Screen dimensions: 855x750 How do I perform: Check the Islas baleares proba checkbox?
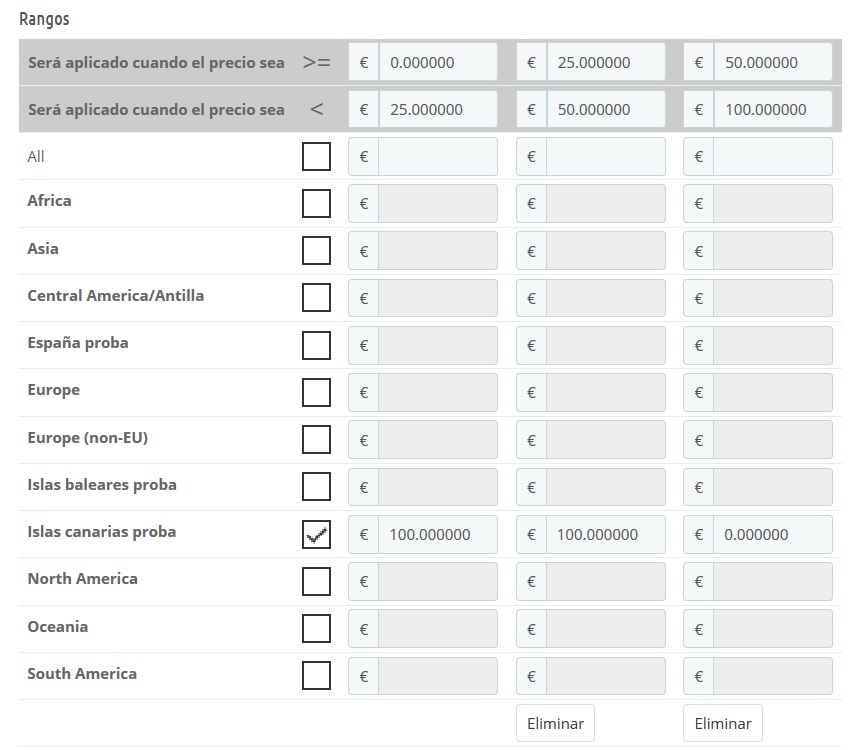[x=316, y=487]
